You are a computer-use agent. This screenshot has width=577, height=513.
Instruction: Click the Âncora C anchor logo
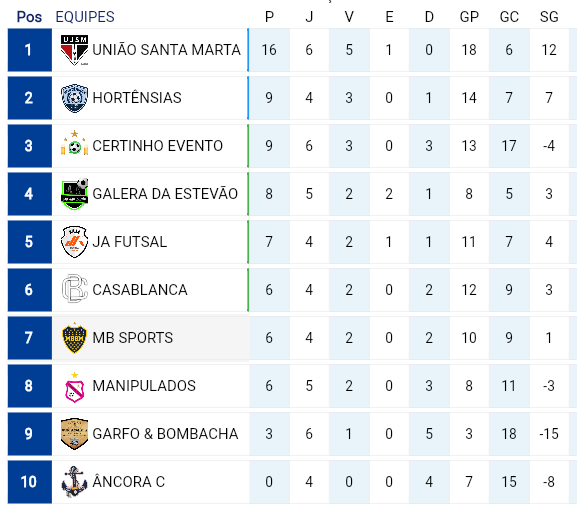(x=74, y=482)
